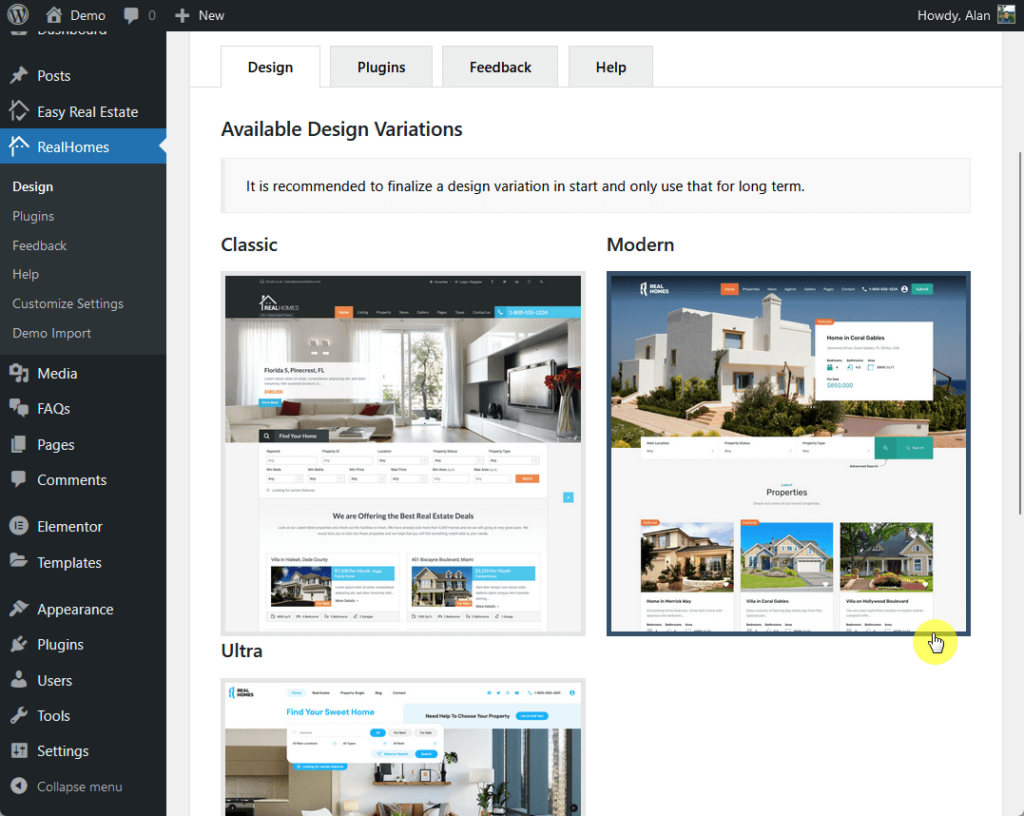Open Elementor via its sidebar icon

(18, 526)
